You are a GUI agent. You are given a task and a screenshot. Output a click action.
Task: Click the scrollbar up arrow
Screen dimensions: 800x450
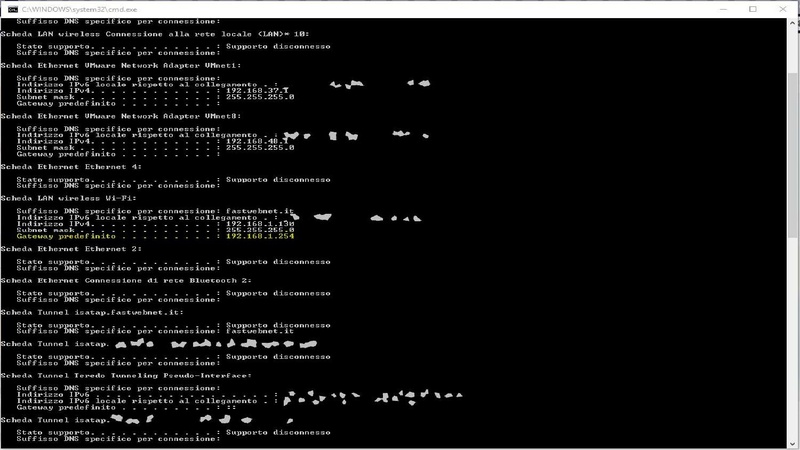(x=793, y=23)
